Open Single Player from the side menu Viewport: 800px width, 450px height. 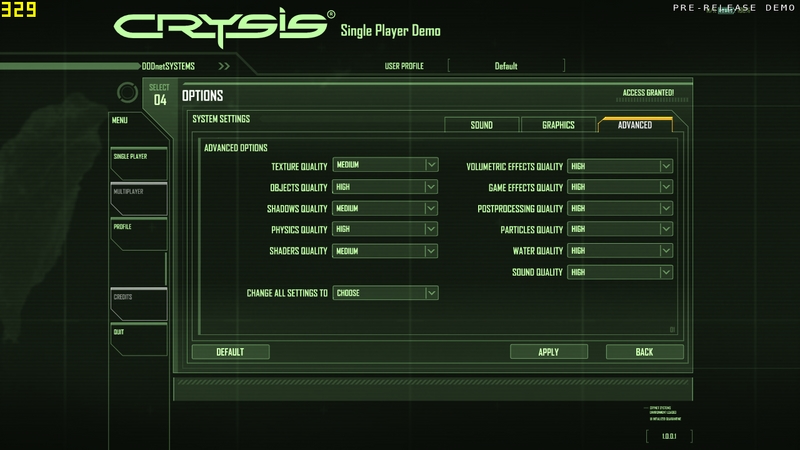139,163
